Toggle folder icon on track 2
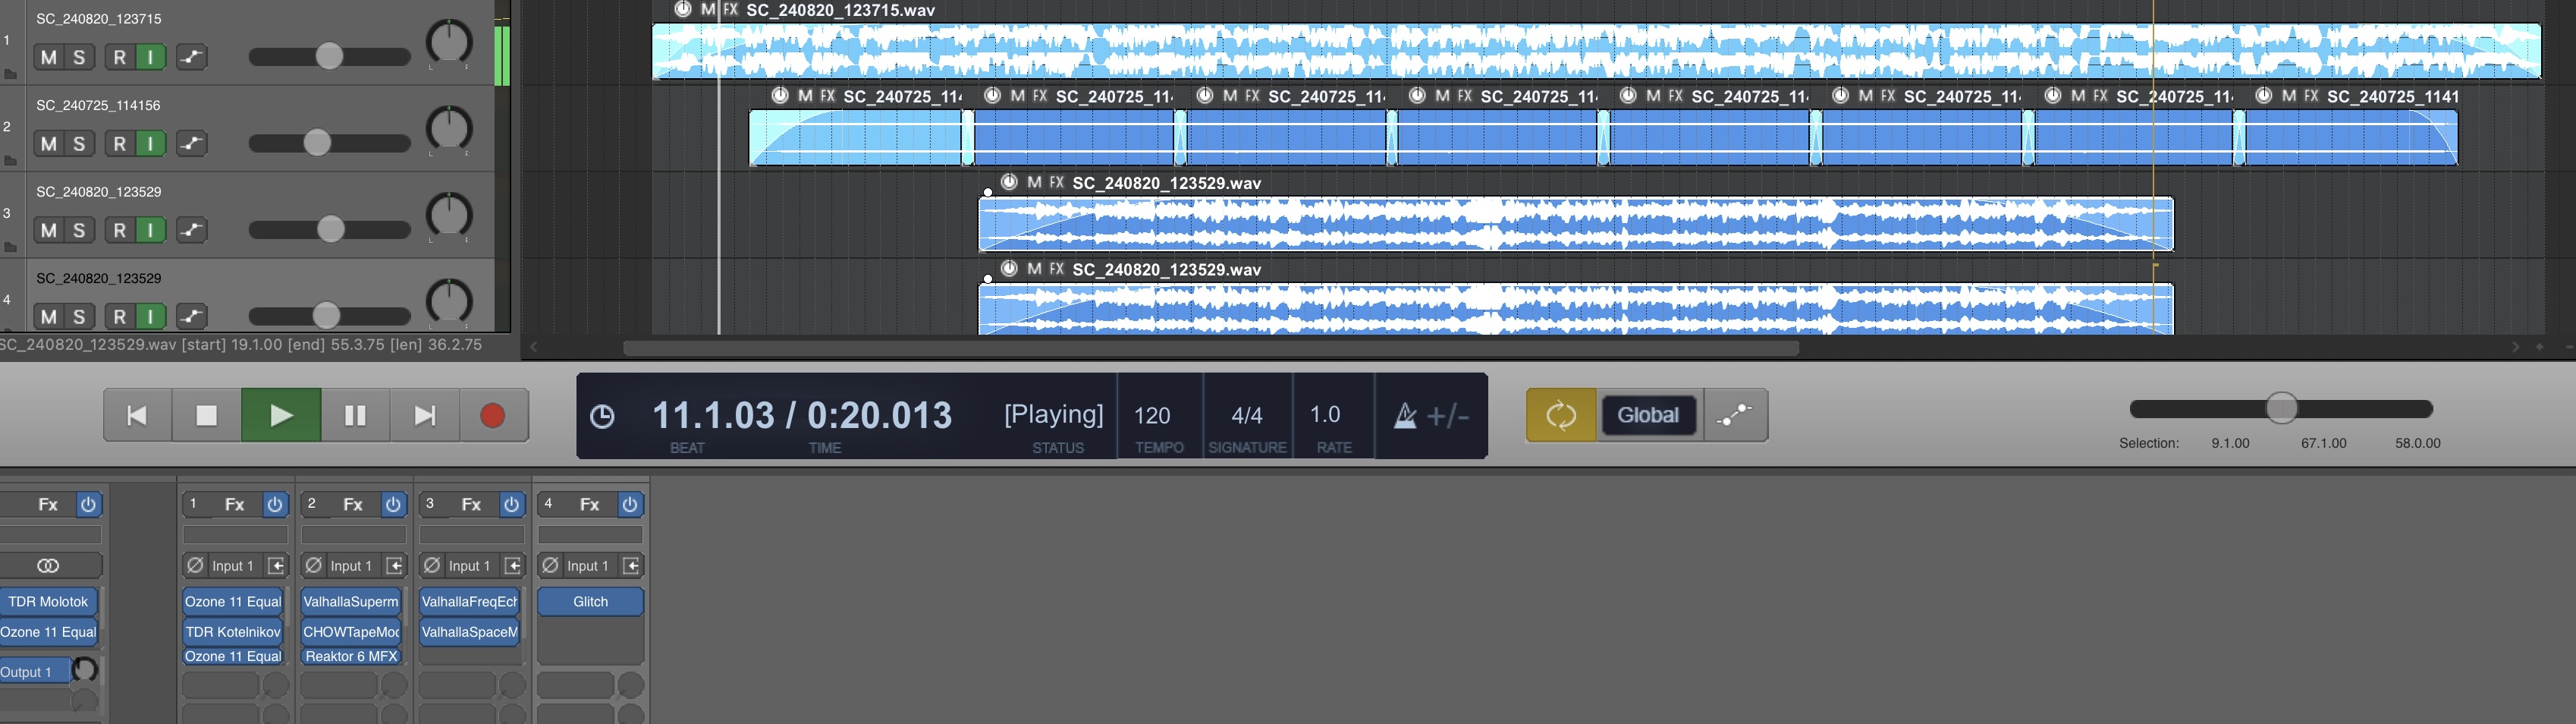Image resolution: width=2576 pixels, height=724 pixels. (10, 160)
